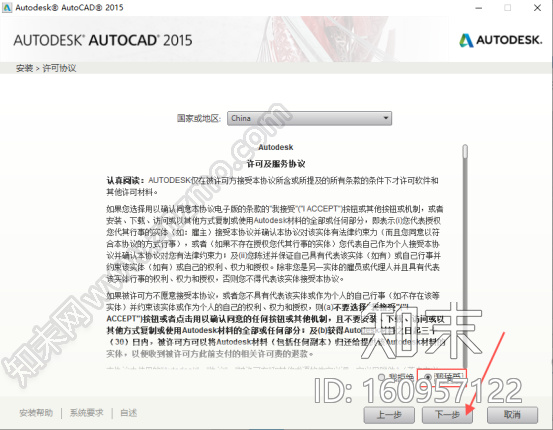Click the Autodesk logo at top right
Screen dimensions: 553x430
(501, 40)
